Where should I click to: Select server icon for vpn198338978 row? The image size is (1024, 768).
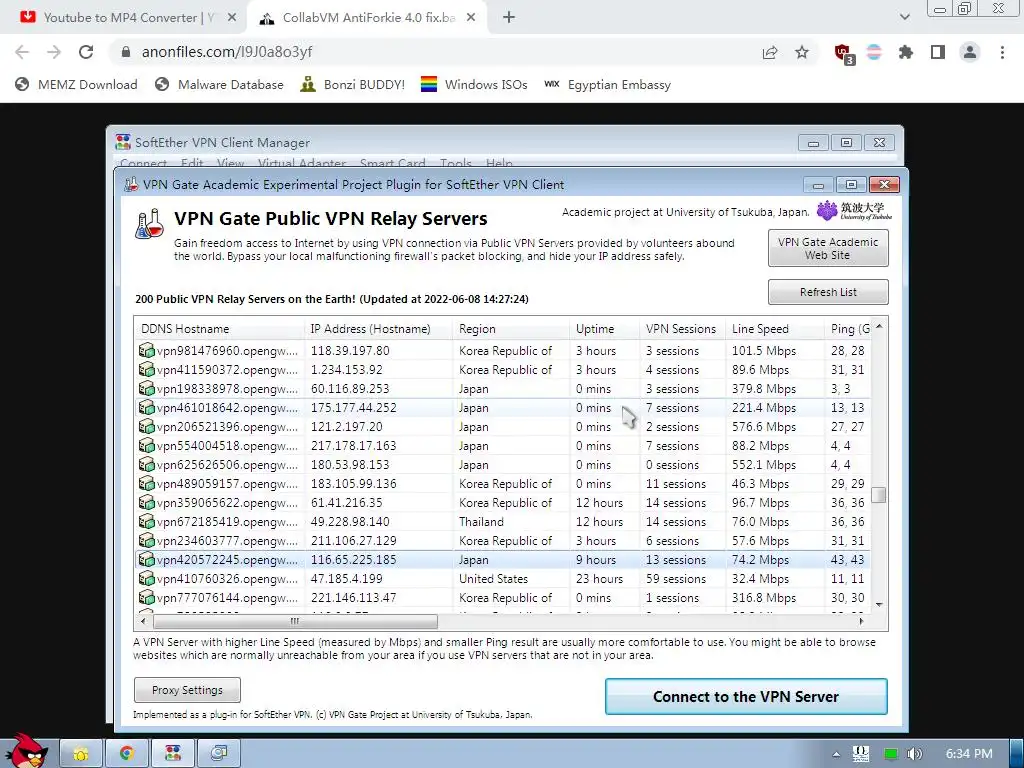point(146,389)
